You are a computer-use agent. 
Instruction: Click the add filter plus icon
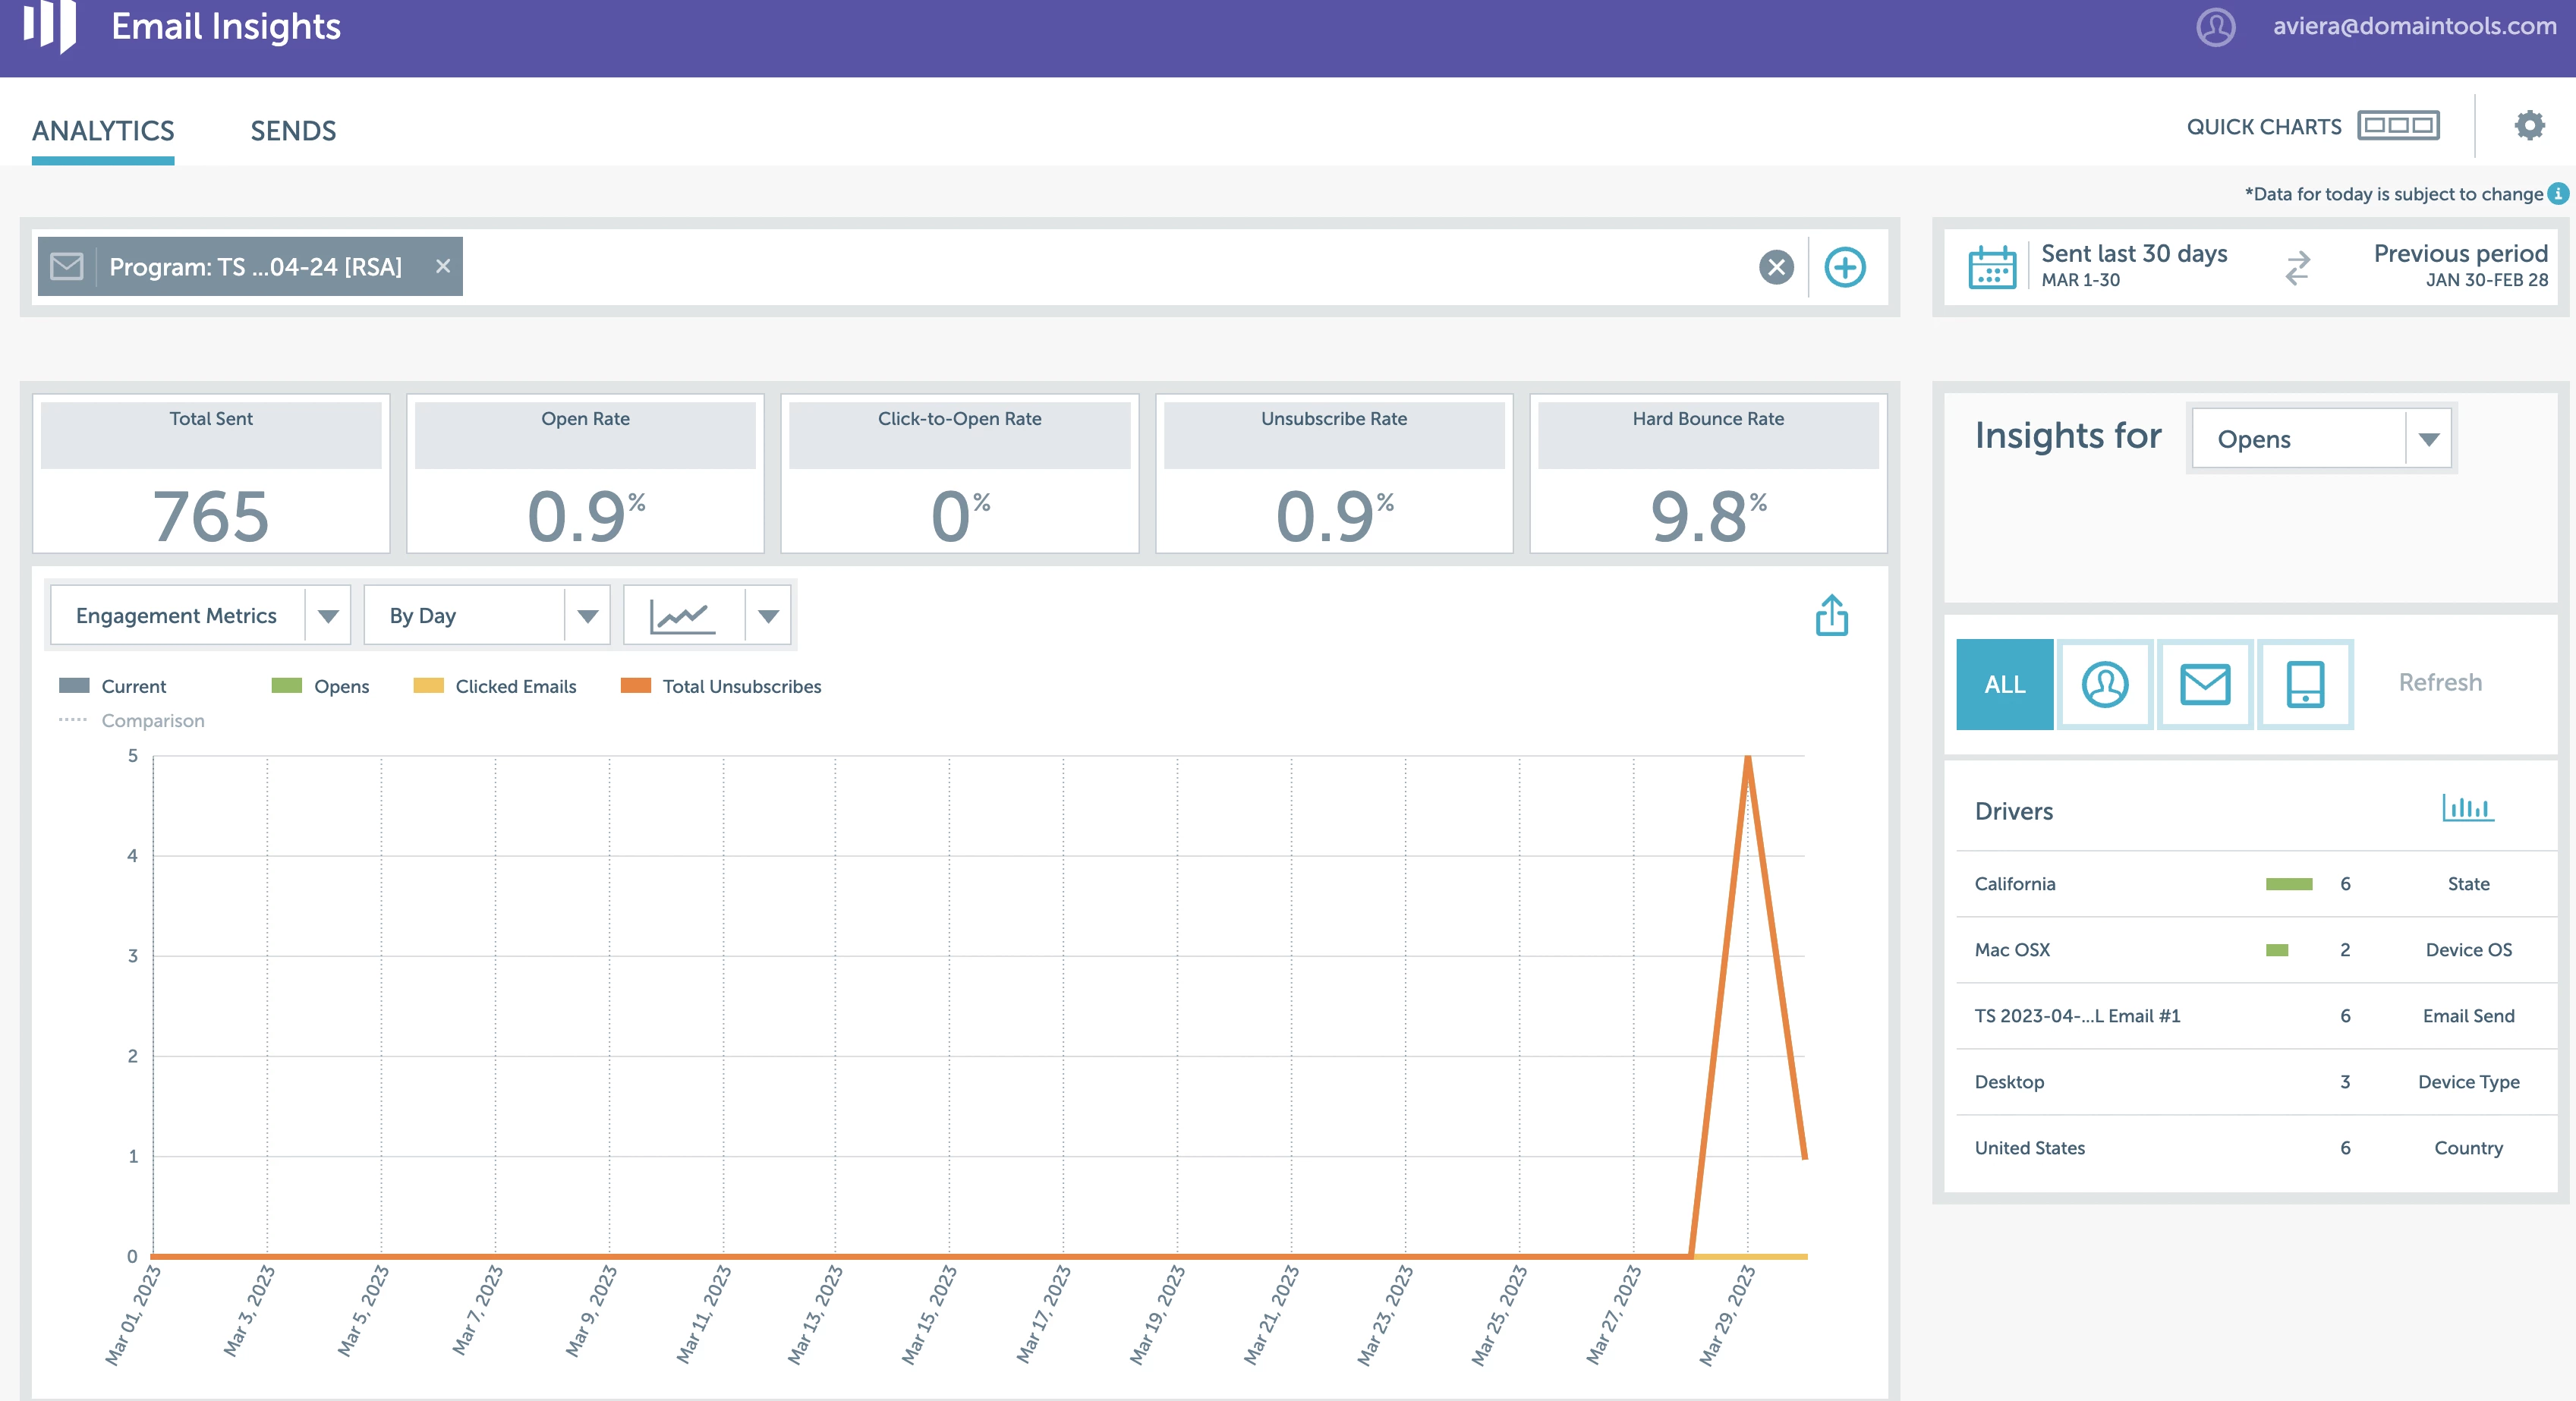coord(1844,267)
